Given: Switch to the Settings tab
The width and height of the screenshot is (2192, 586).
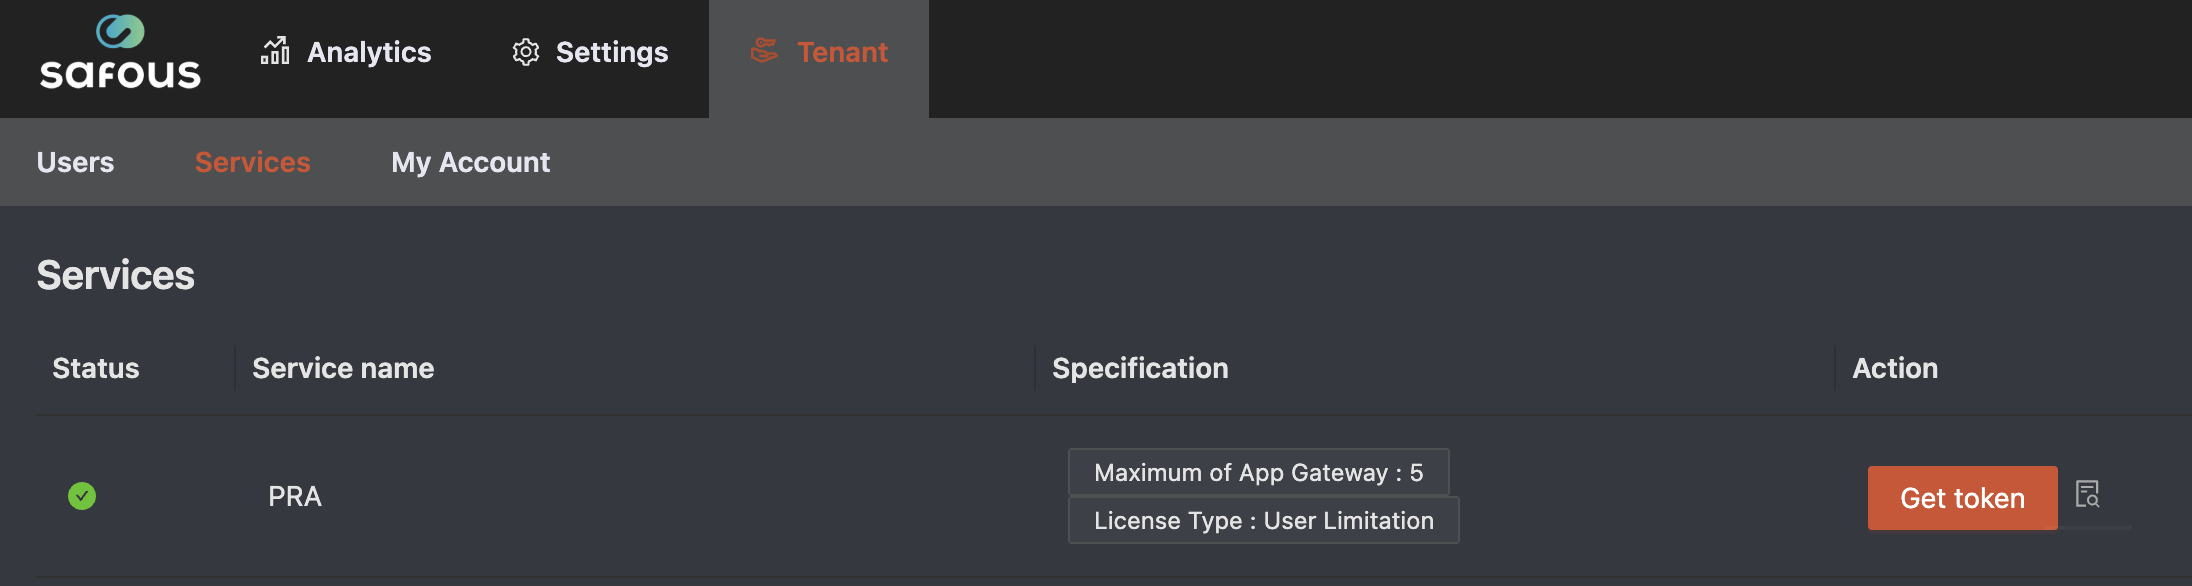Looking at the screenshot, I should pos(611,52).
